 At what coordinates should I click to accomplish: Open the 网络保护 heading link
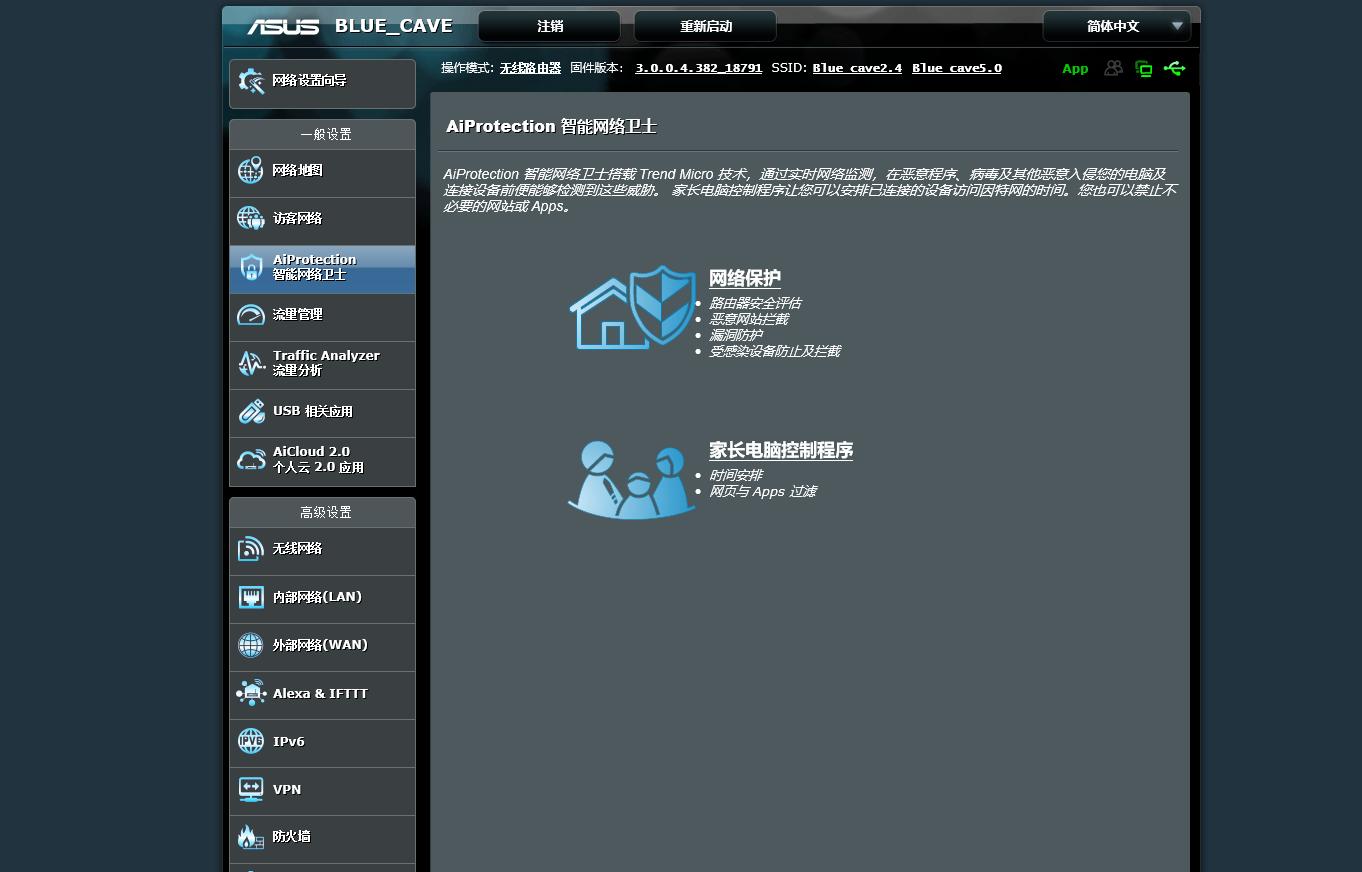click(744, 279)
